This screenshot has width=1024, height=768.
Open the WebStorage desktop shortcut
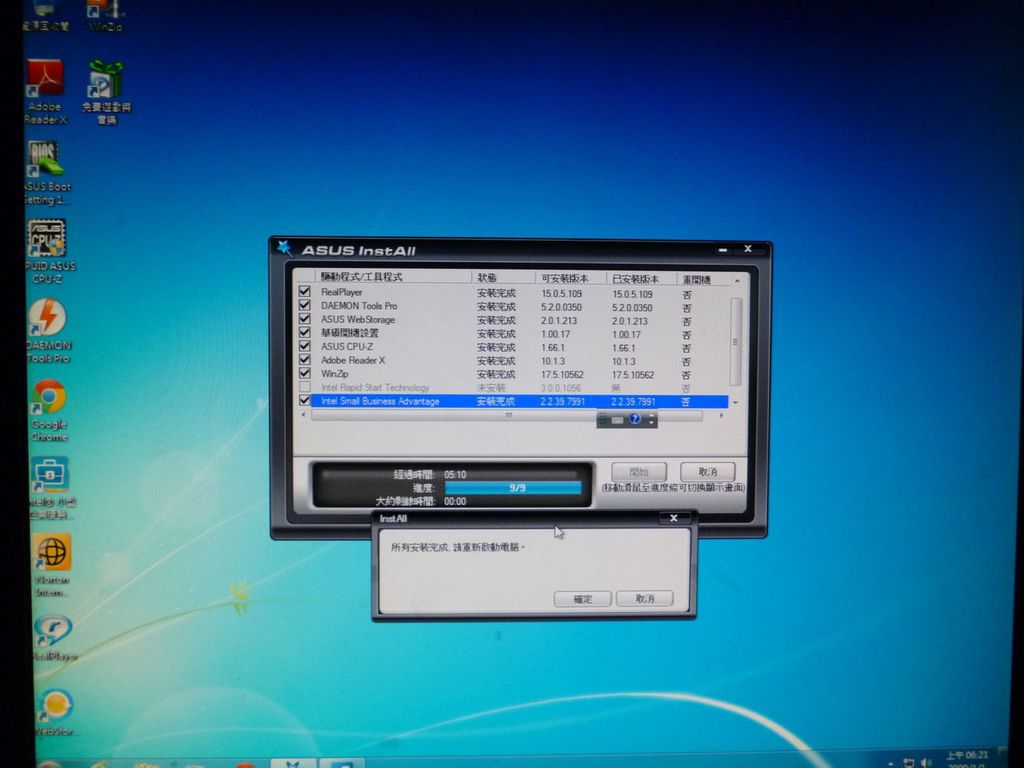point(55,712)
